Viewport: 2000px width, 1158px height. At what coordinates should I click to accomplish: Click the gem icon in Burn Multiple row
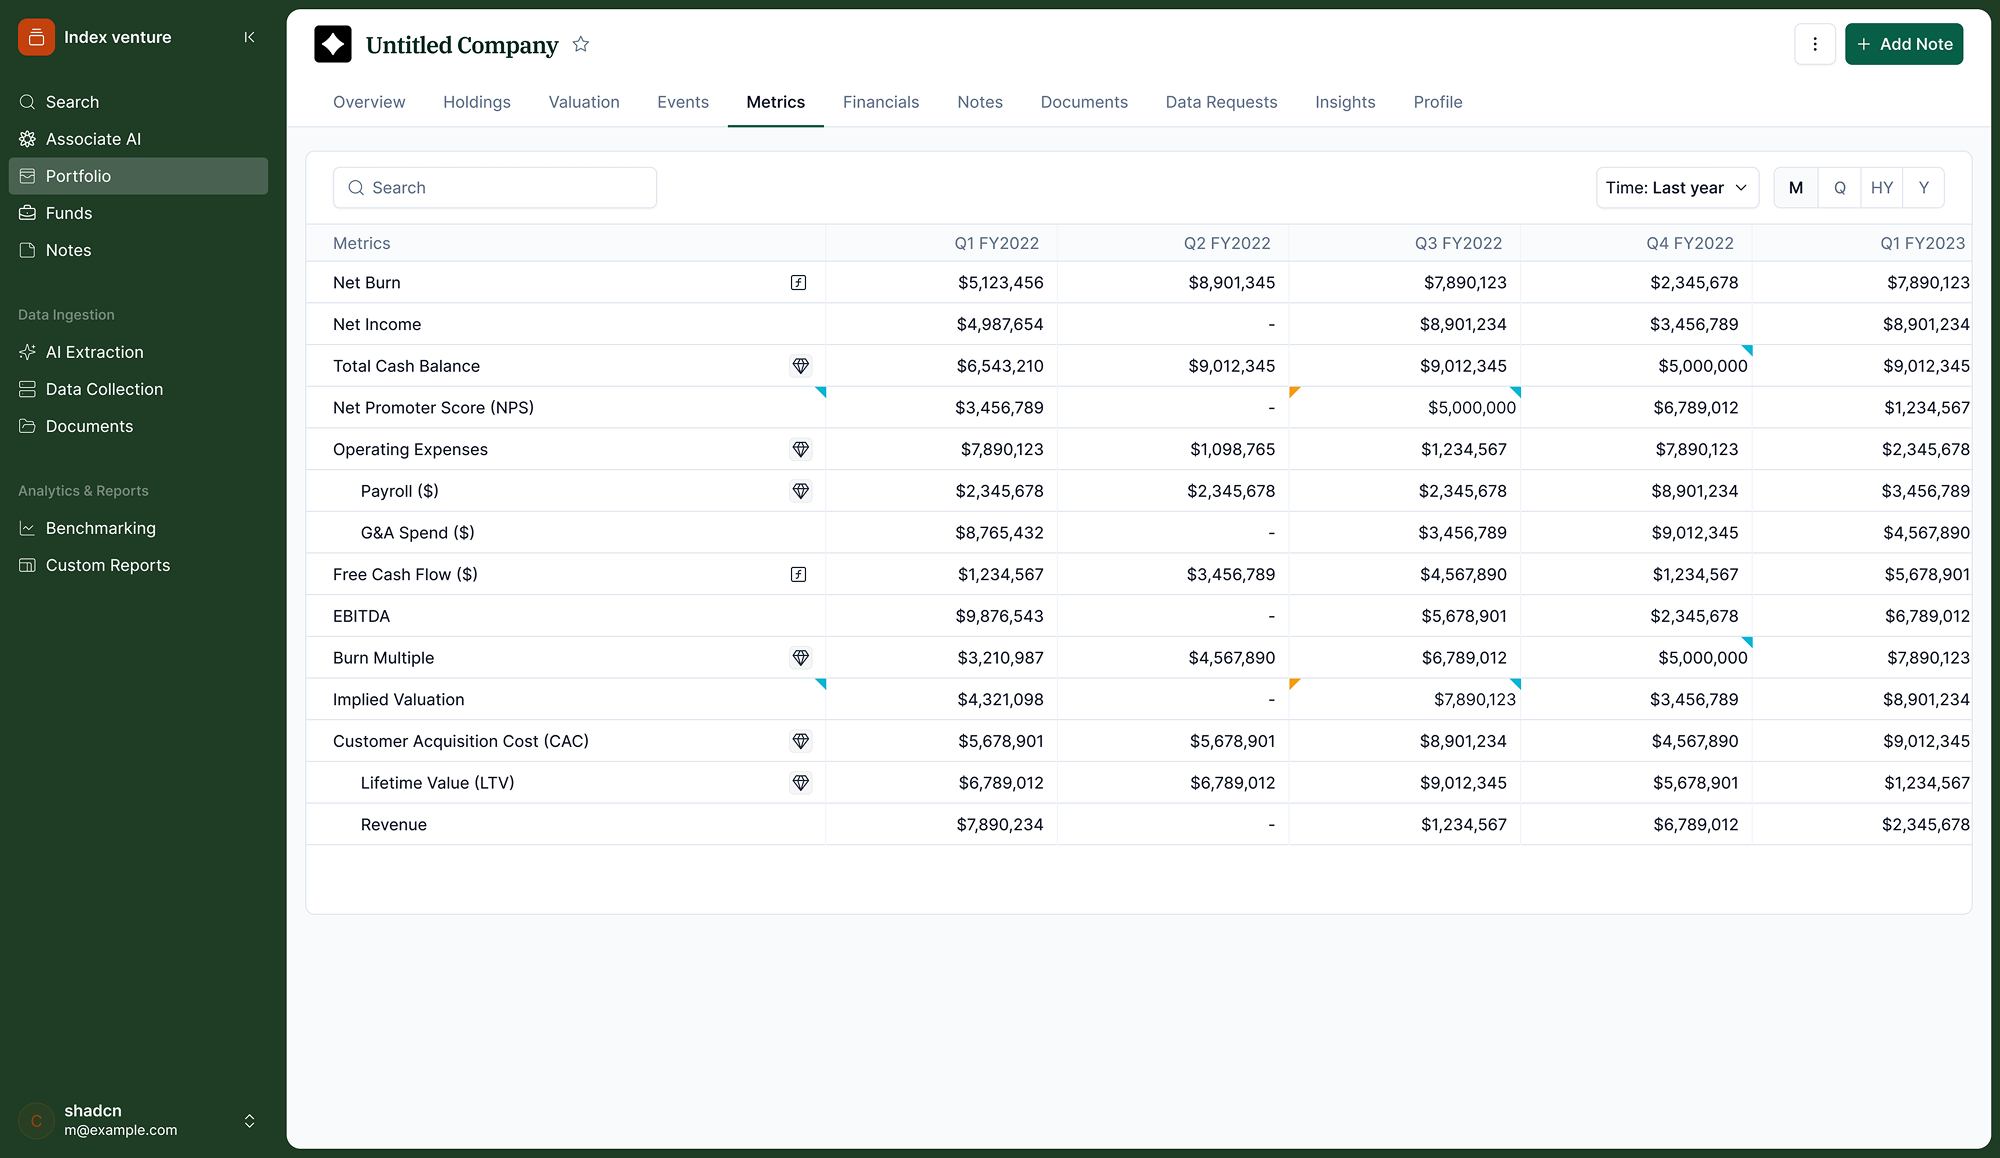pyautogui.click(x=801, y=658)
